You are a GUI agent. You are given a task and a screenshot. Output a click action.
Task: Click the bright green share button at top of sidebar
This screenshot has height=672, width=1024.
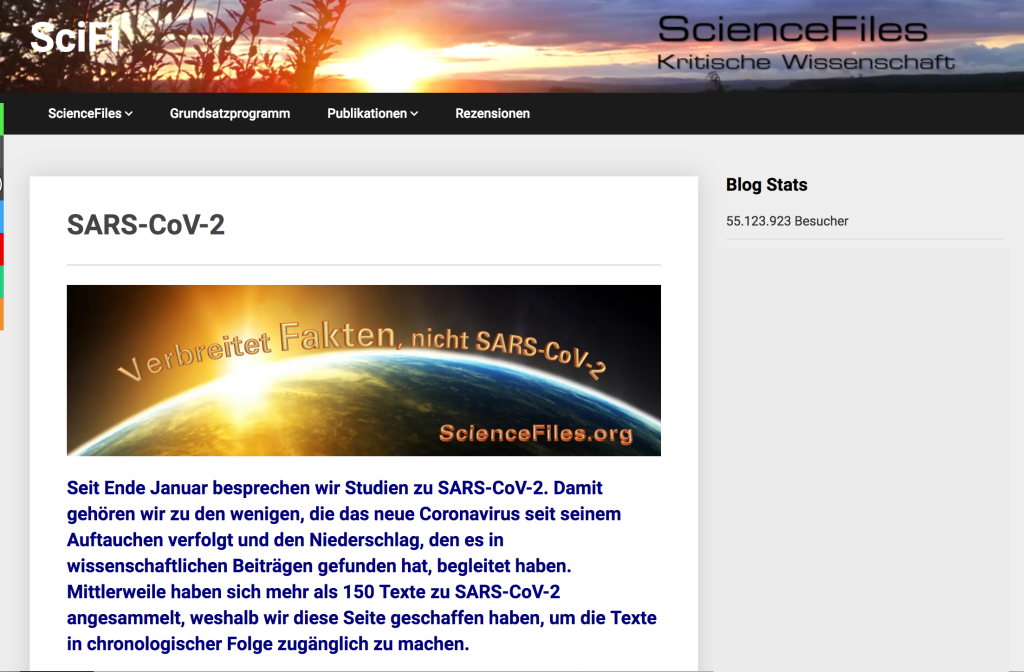[2, 118]
